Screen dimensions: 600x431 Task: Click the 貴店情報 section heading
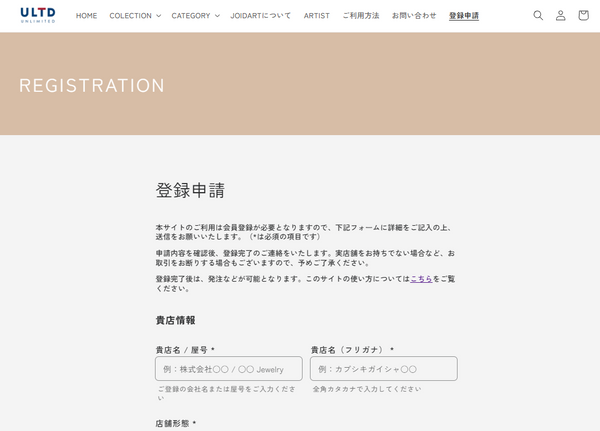click(x=176, y=320)
